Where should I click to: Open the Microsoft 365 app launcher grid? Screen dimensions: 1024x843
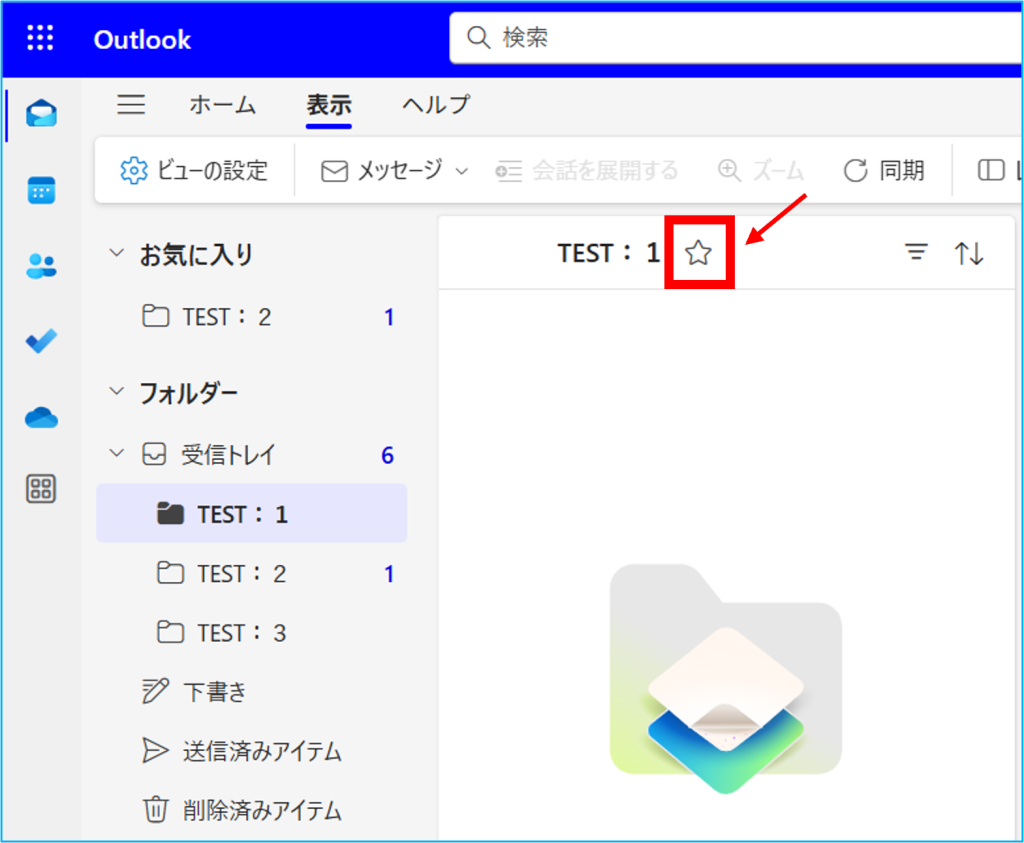click(40, 39)
